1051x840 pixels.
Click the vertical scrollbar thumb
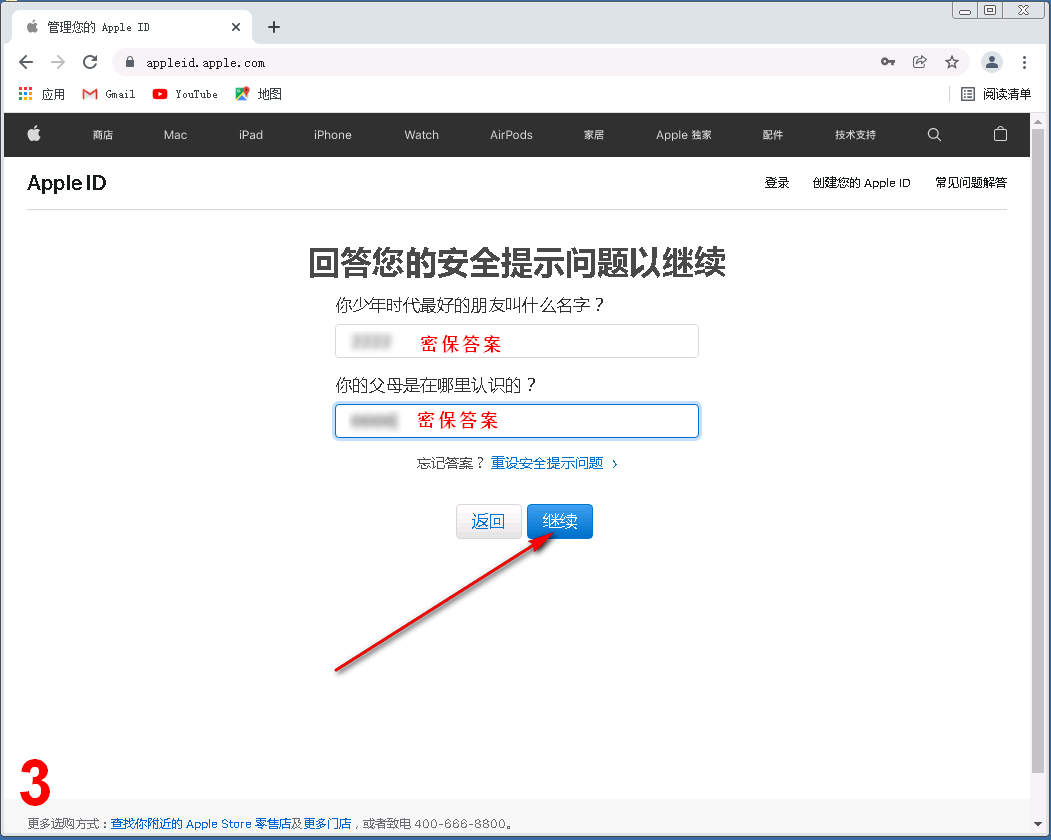(1038, 449)
